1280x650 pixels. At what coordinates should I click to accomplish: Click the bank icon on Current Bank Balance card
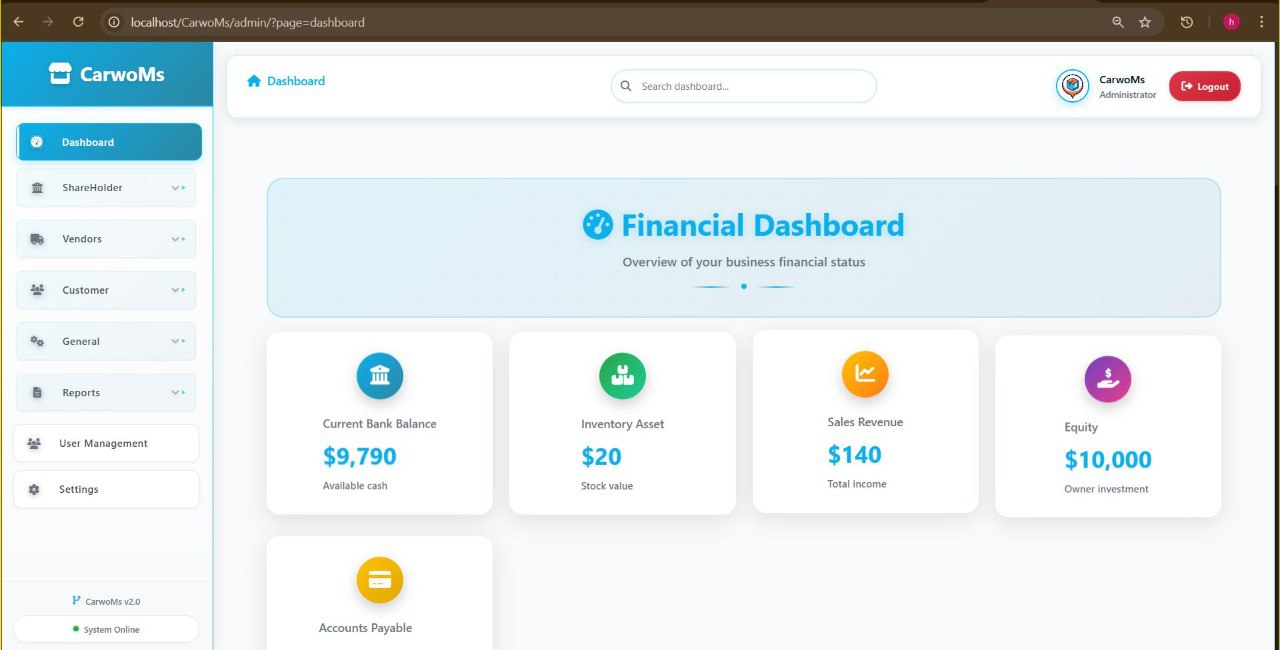click(380, 375)
